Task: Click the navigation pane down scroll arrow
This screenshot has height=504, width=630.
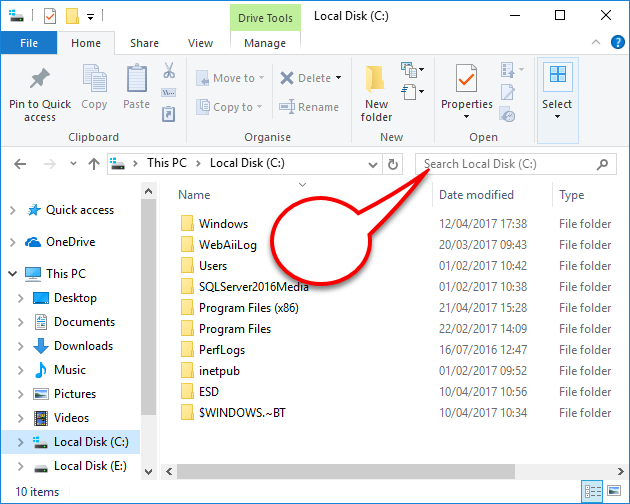Action: pos(148,471)
